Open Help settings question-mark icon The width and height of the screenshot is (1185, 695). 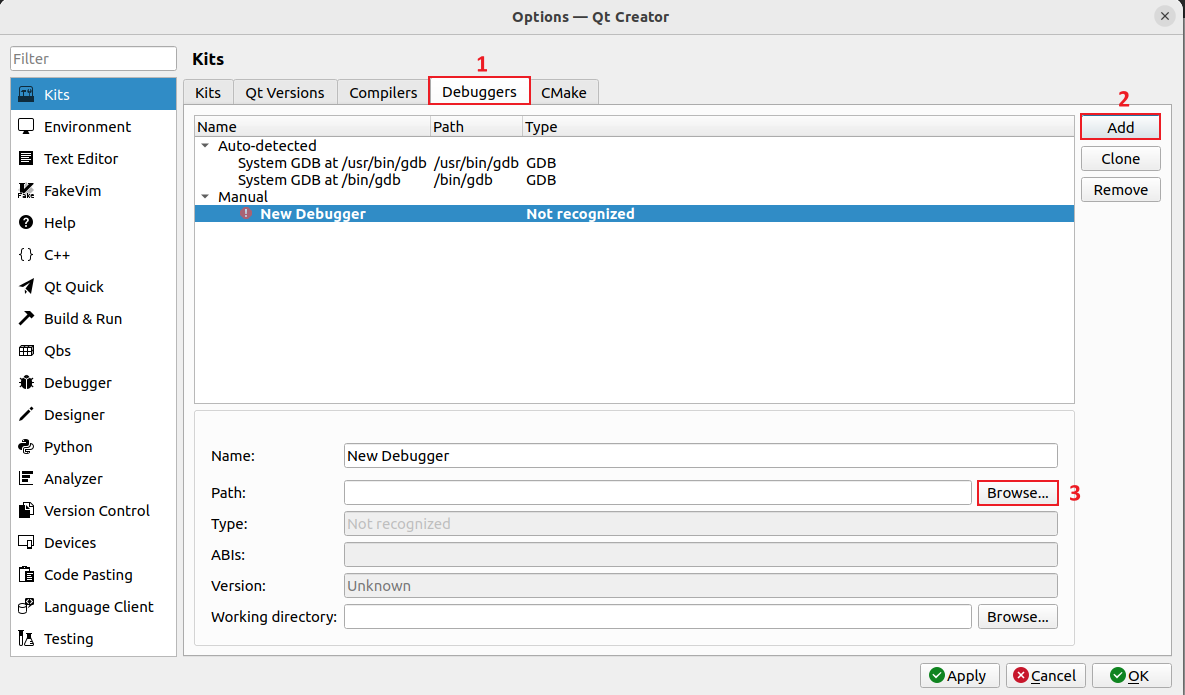click(26, 222)
